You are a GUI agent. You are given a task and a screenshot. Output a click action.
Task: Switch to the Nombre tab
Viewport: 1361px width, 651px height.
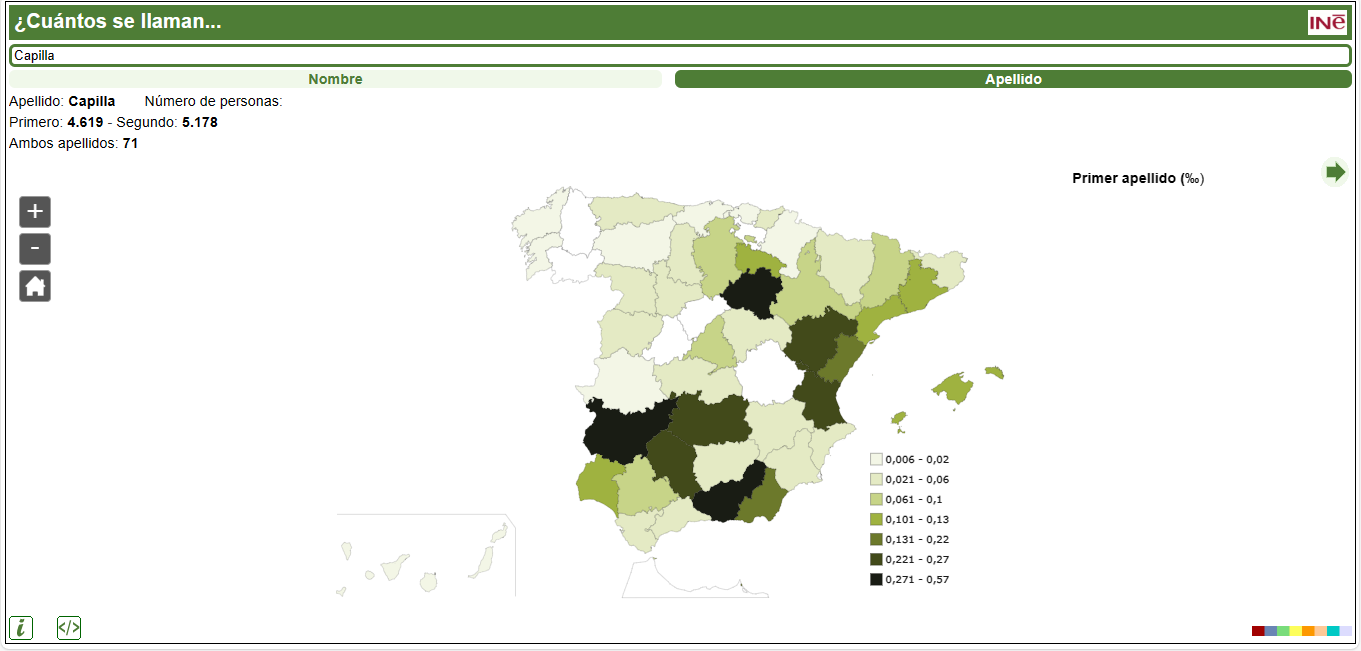(x=335, y=79)
